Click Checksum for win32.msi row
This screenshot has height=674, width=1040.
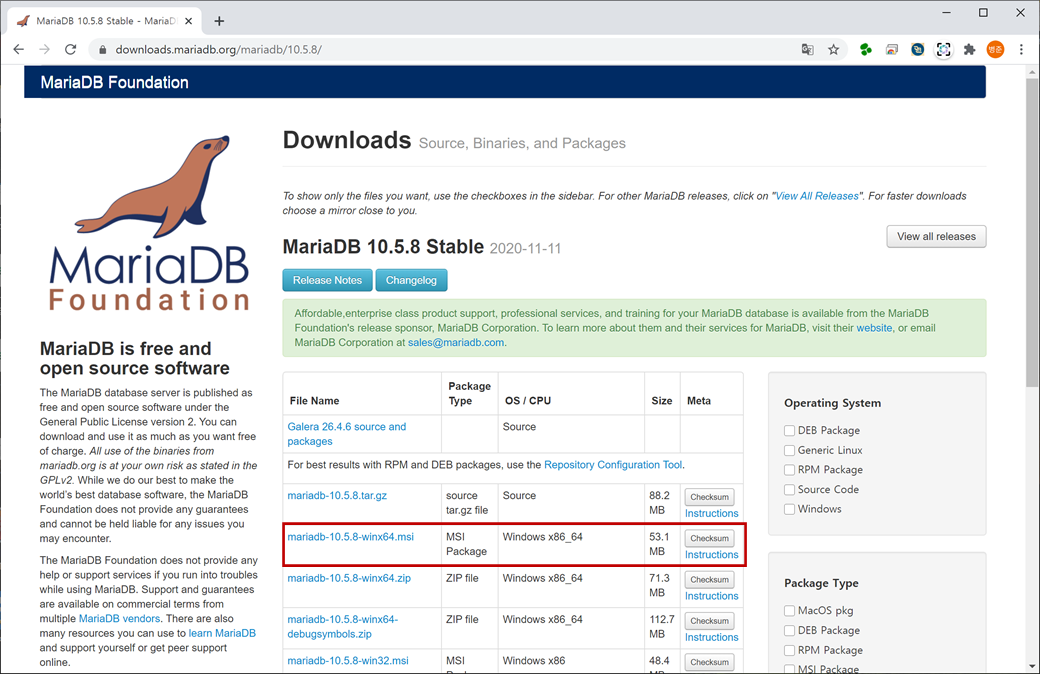709,662
